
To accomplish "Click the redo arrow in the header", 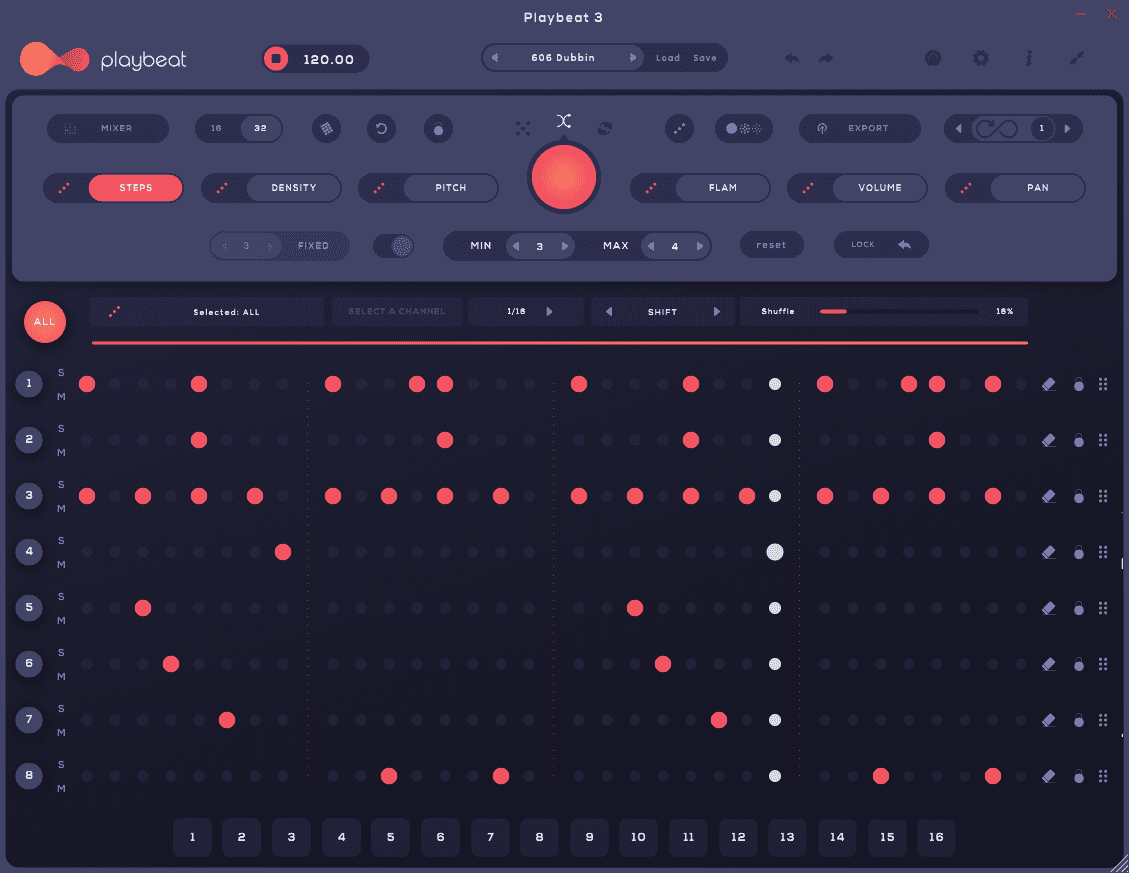I will coord(826,59).
